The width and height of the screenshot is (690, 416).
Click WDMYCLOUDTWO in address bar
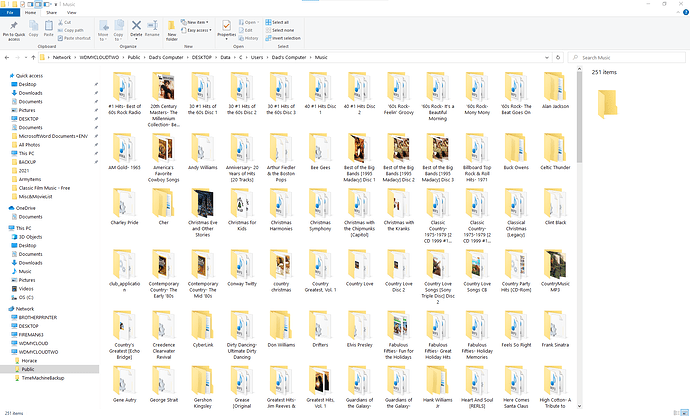[99, 58]
